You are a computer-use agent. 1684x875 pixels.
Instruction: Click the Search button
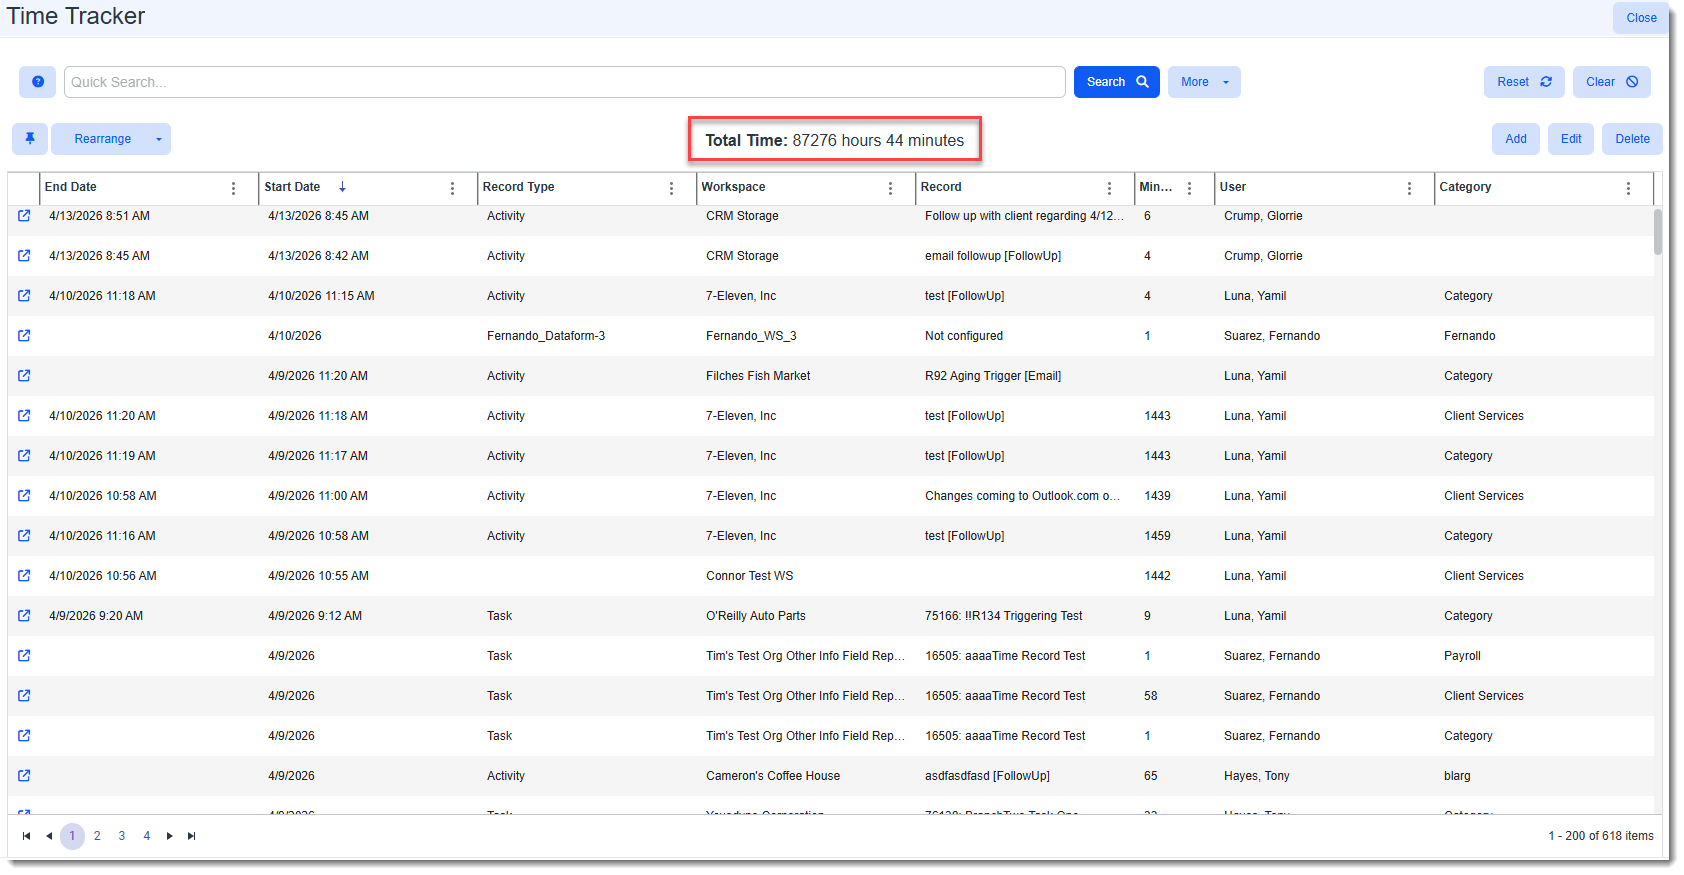click(1117, 82)
